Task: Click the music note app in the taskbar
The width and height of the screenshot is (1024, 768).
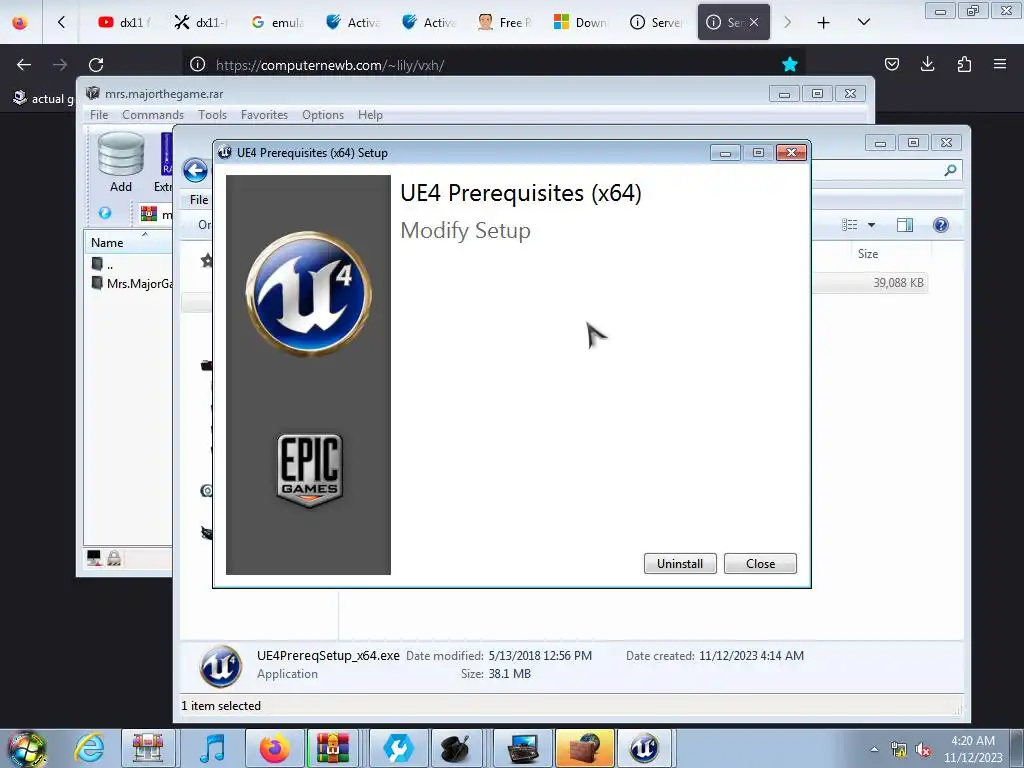Action: 212,748
